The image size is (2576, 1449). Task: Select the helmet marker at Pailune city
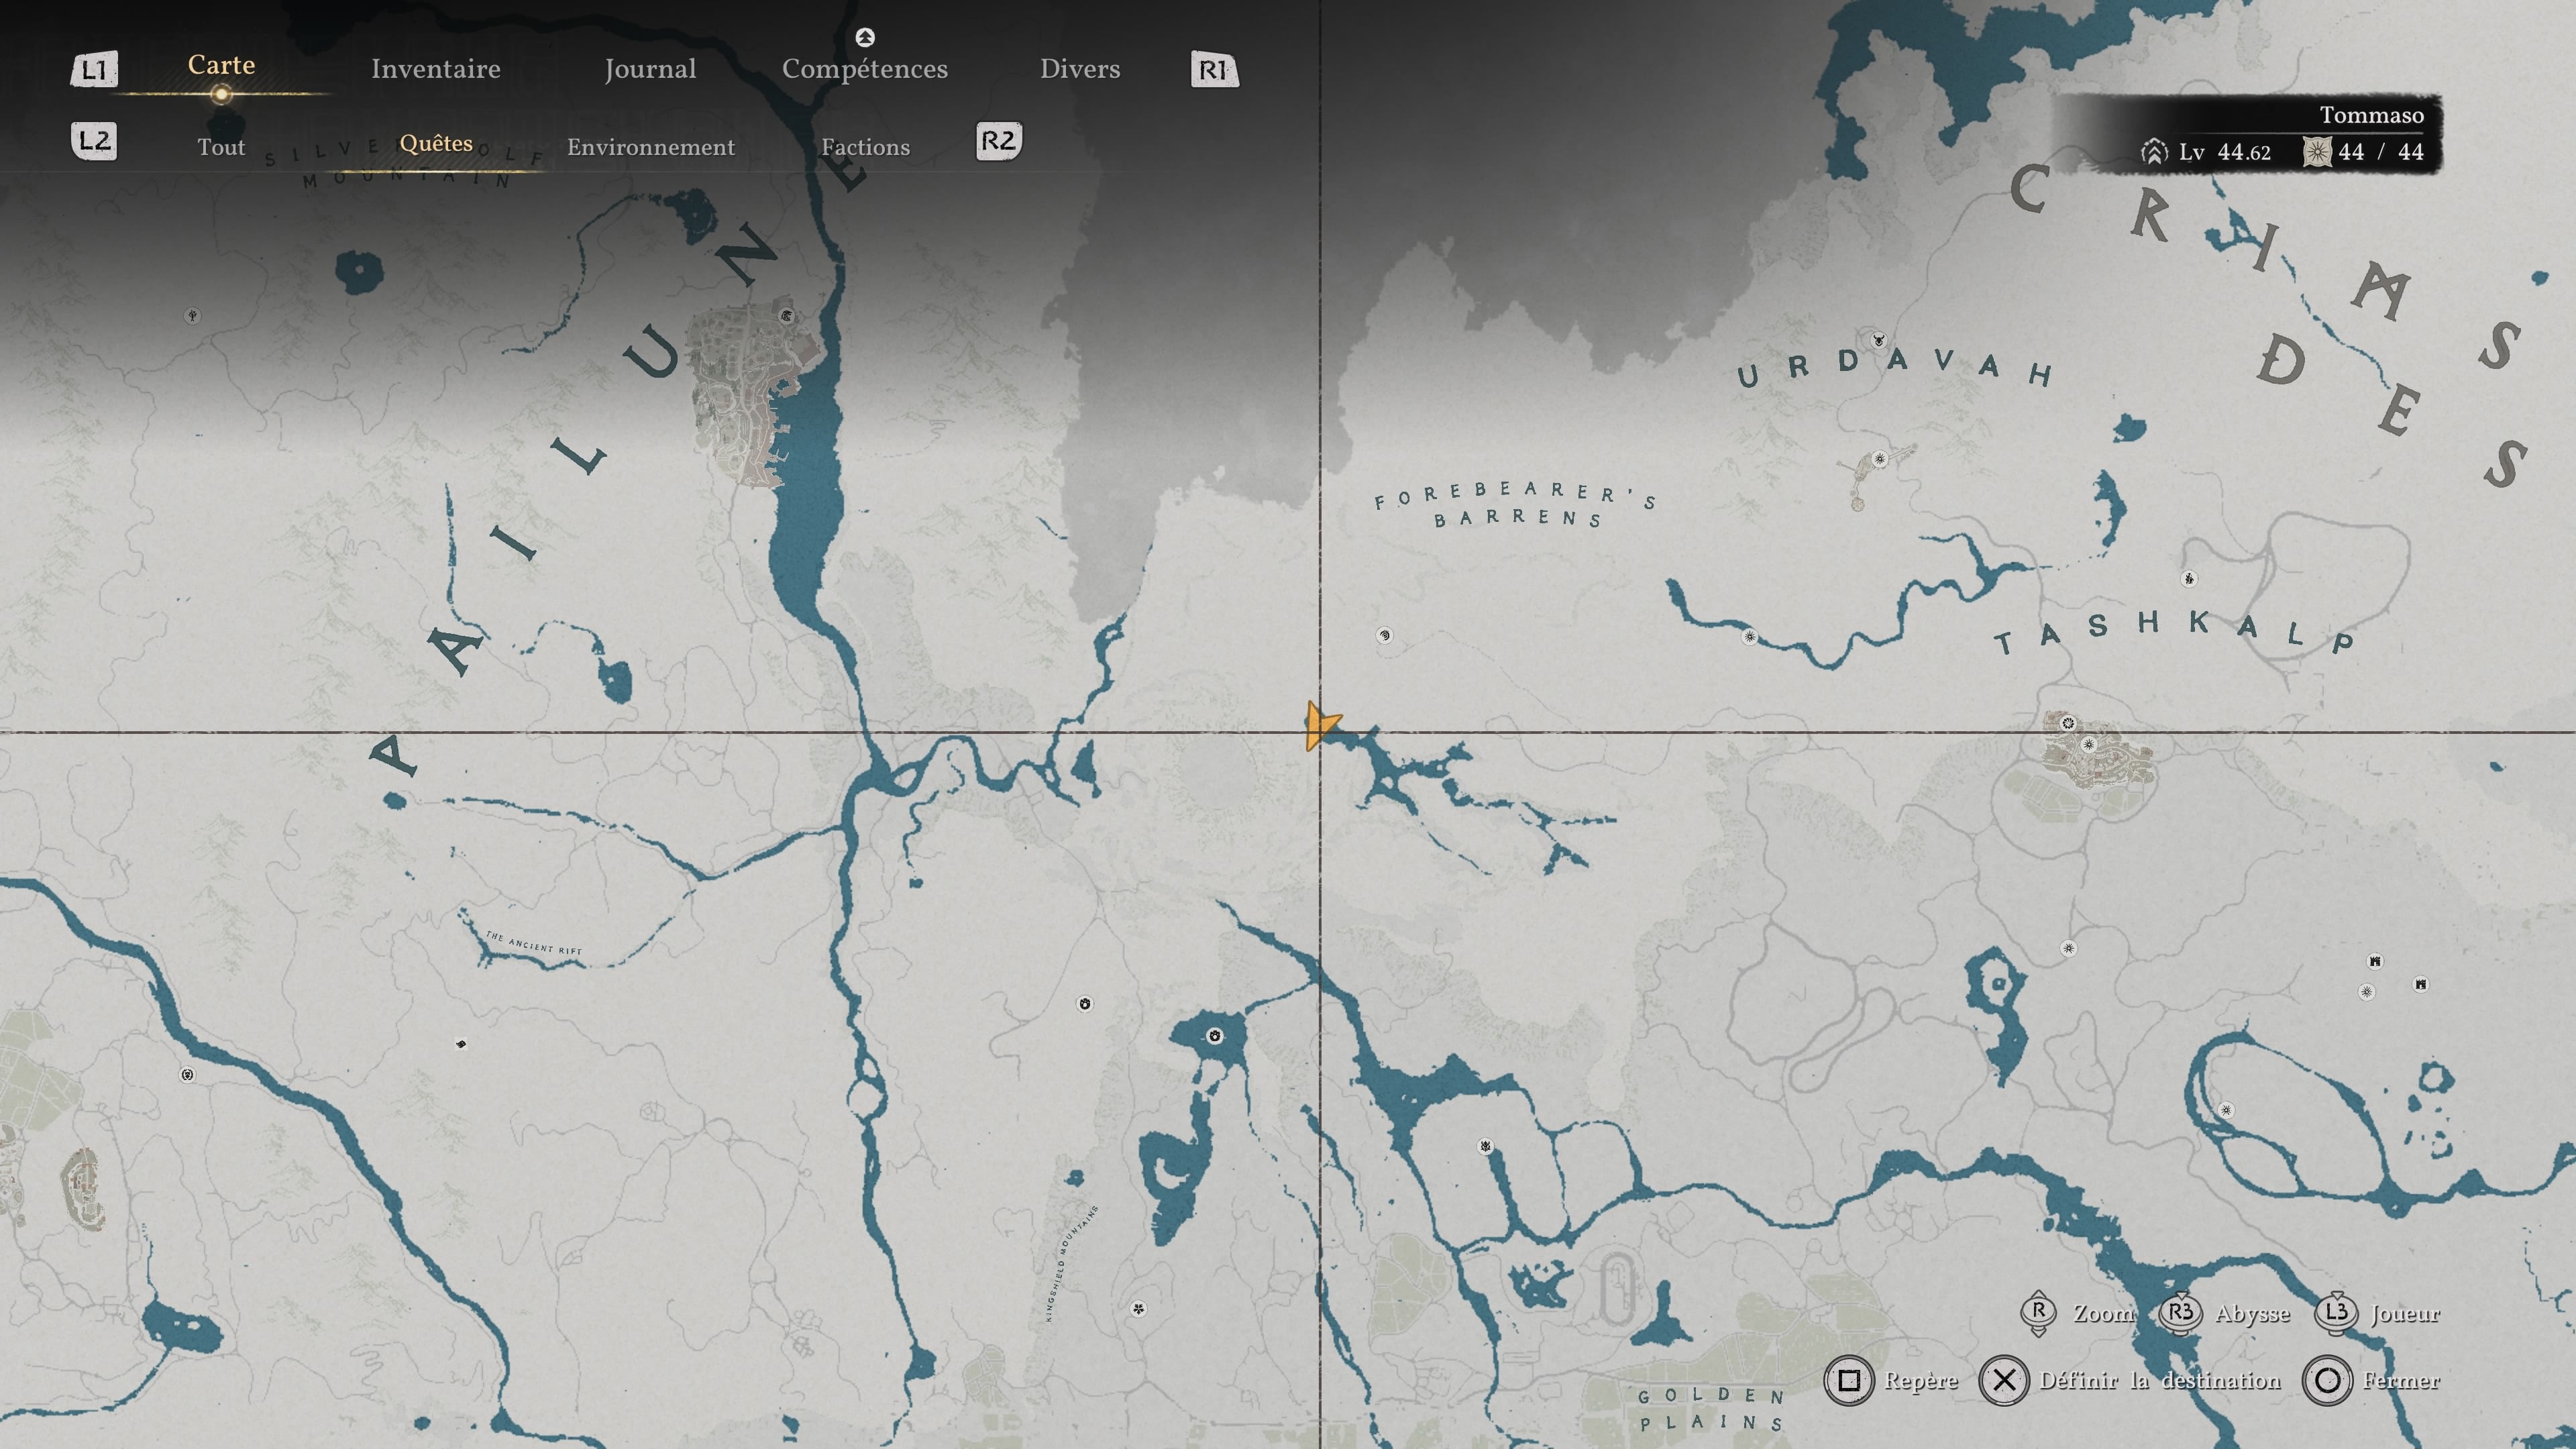click(787, 316)
